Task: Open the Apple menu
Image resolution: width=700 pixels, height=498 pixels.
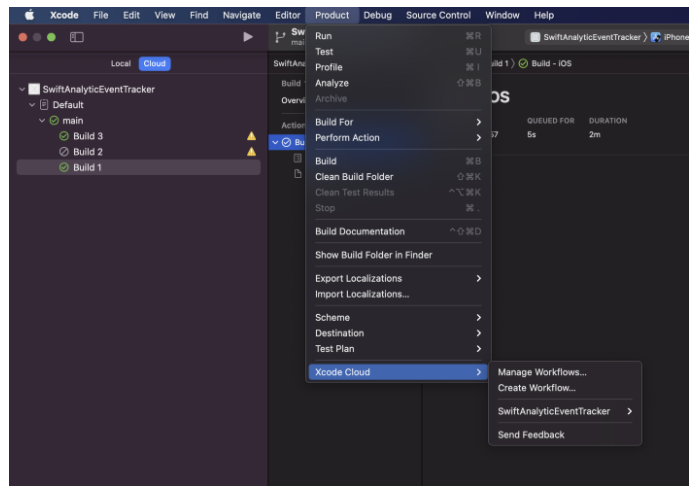Action: 29,15
